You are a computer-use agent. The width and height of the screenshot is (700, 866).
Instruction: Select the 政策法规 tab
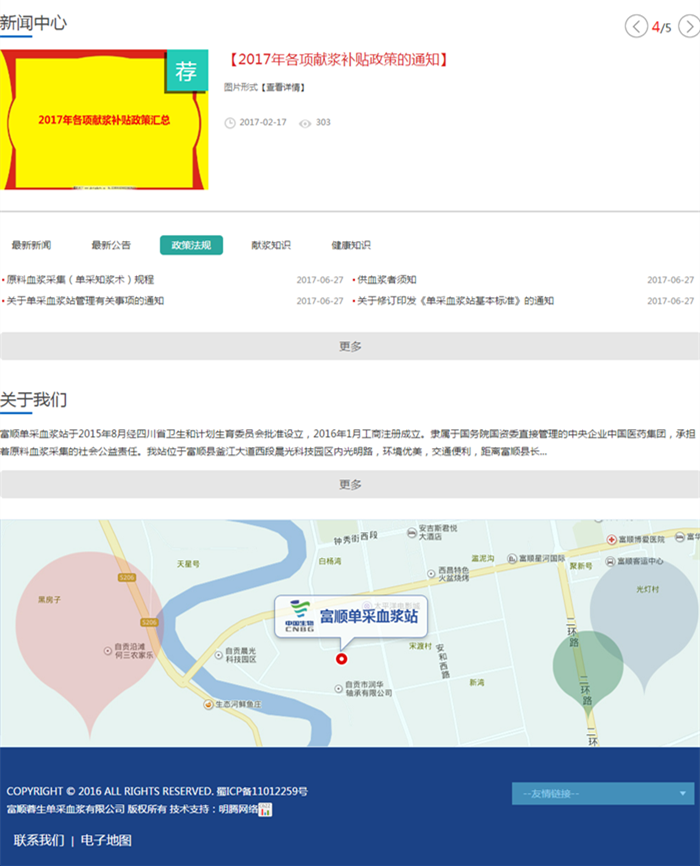click(x=191, y=245)
